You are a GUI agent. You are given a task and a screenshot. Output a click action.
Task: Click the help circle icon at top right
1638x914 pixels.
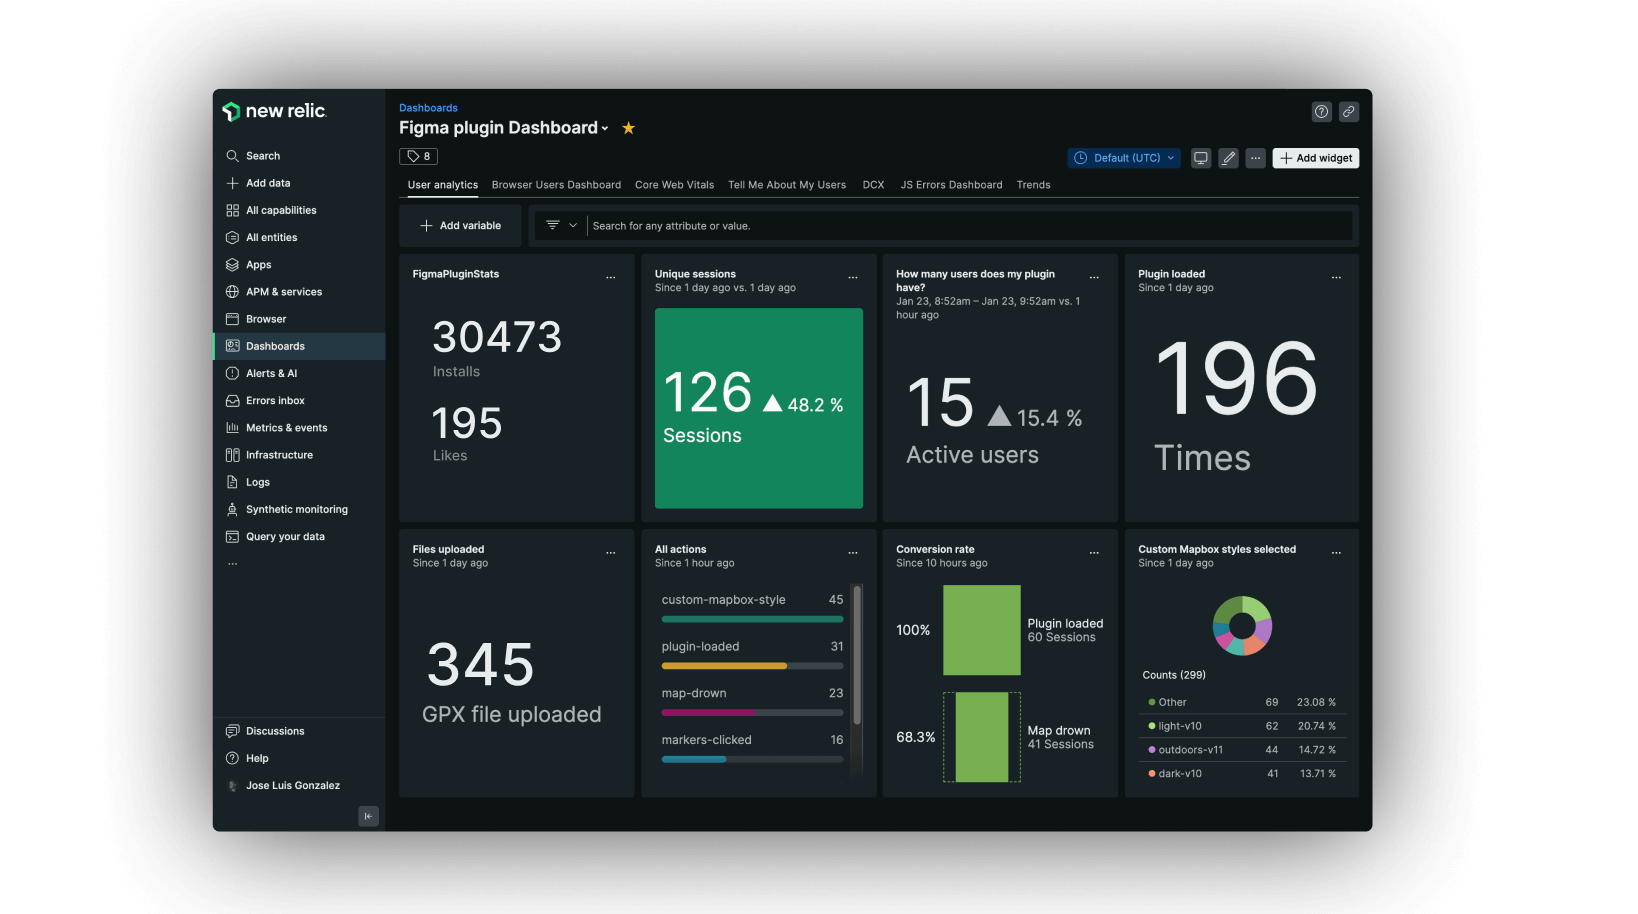[1322, 112]
